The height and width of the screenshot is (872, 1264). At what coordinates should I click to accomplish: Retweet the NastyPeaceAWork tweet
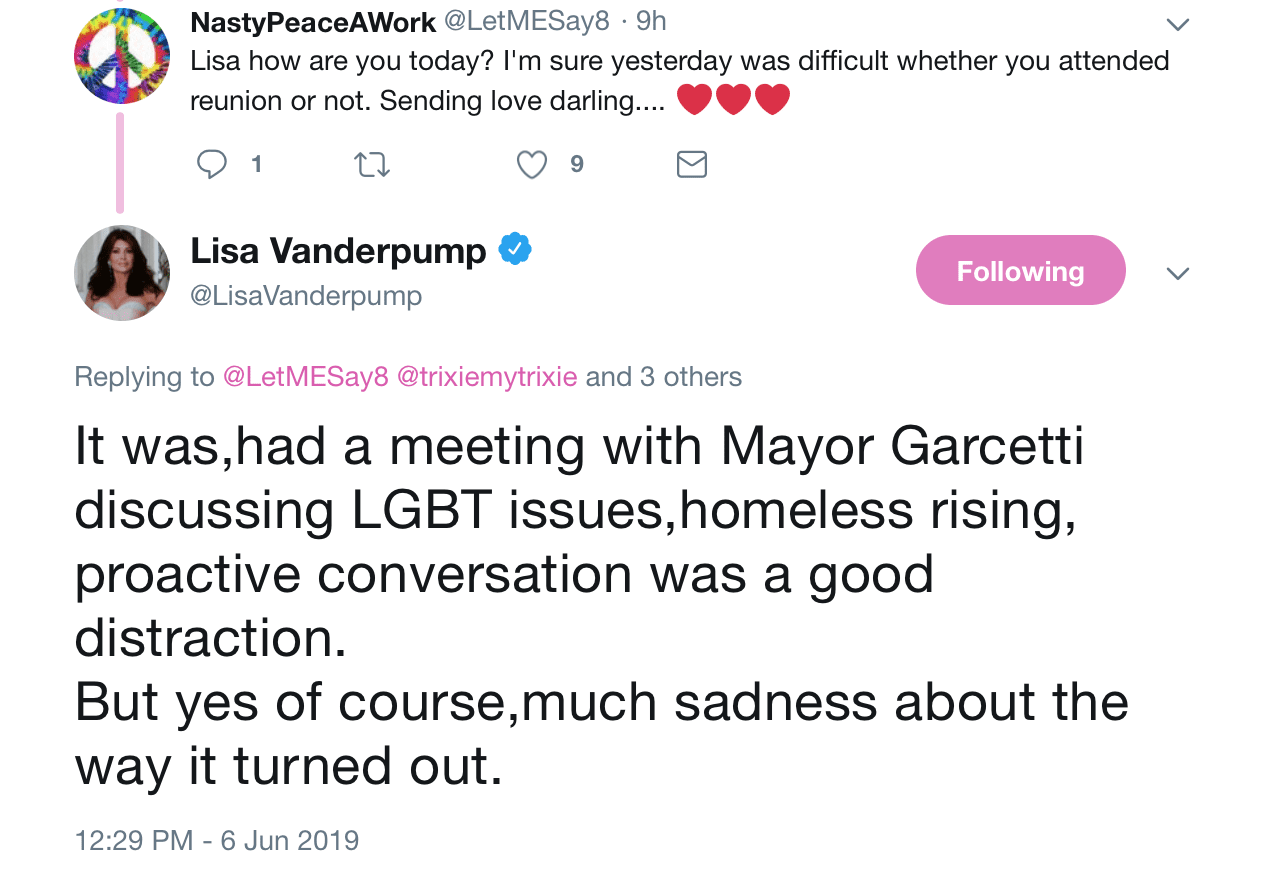pos(372,164)
